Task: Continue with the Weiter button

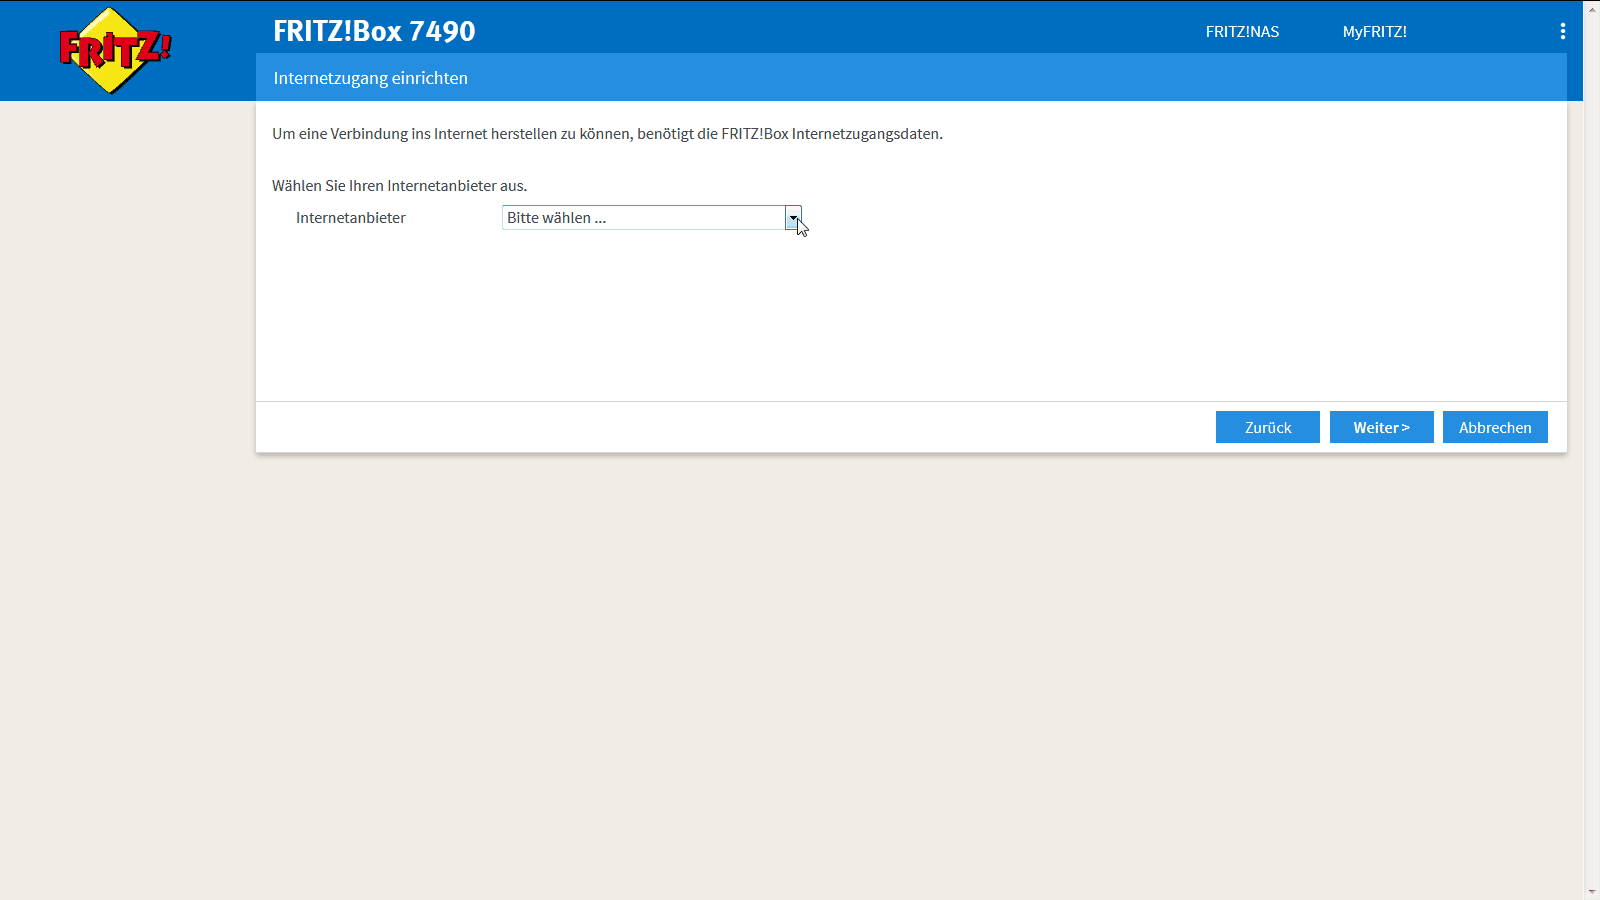Action: (1382, 427)
